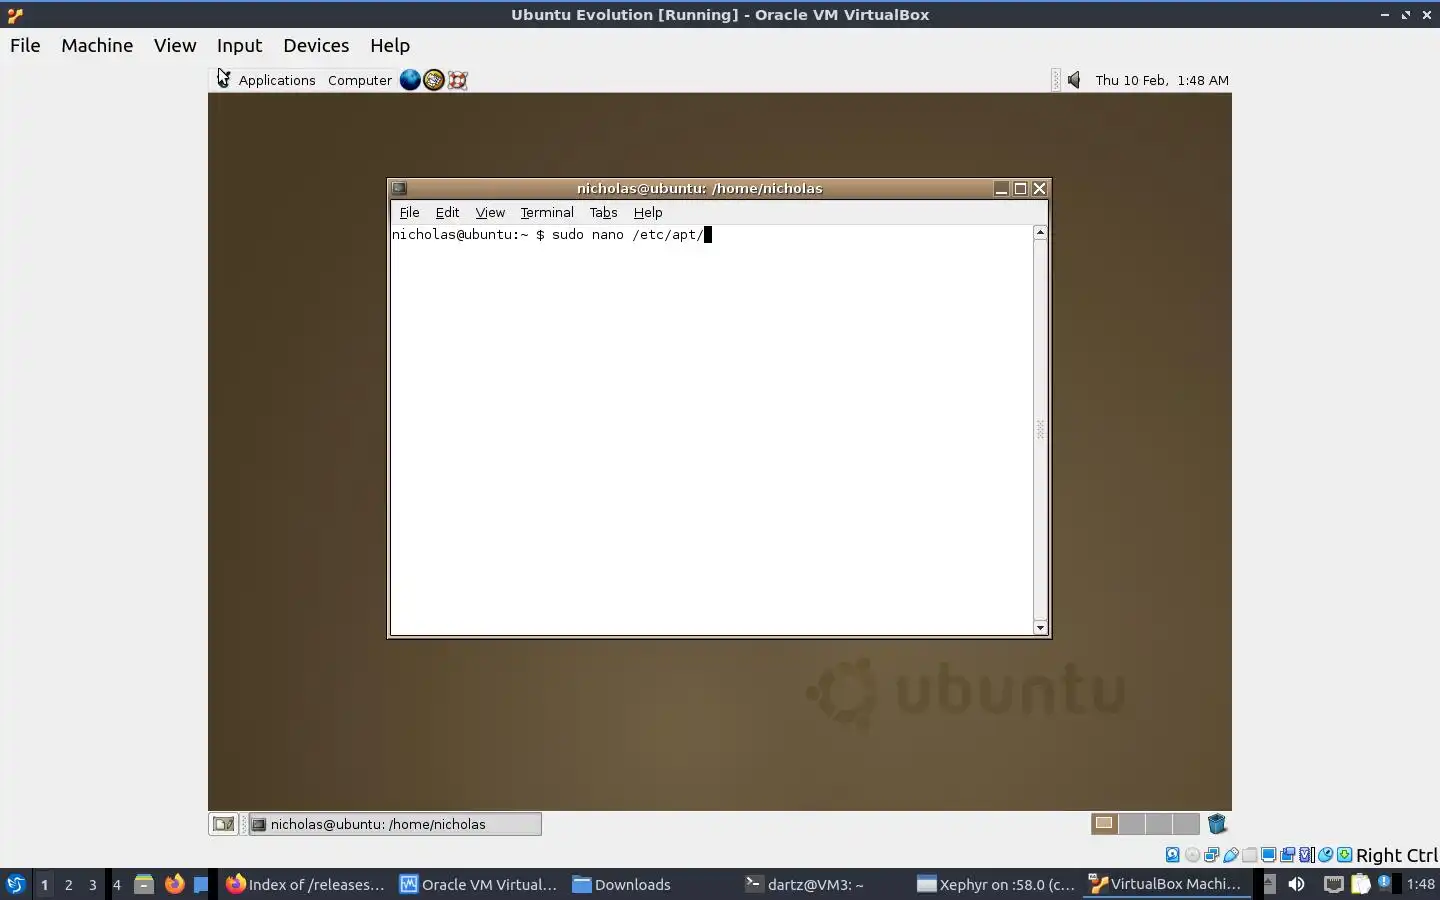Switch to host virtual desktop 1
1440x900 pixels.
click(44, 884)
